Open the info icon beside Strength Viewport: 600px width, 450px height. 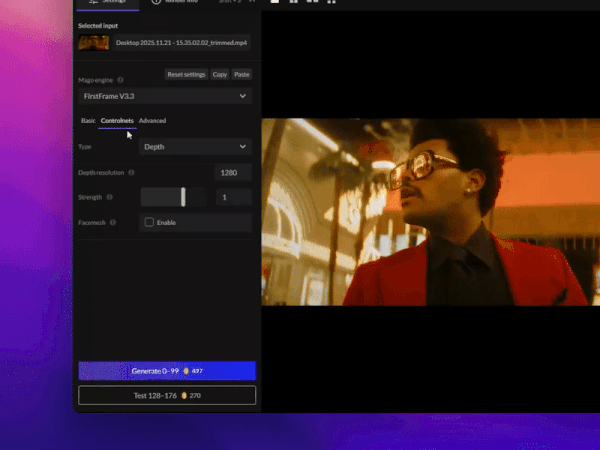tap(109, 197)
